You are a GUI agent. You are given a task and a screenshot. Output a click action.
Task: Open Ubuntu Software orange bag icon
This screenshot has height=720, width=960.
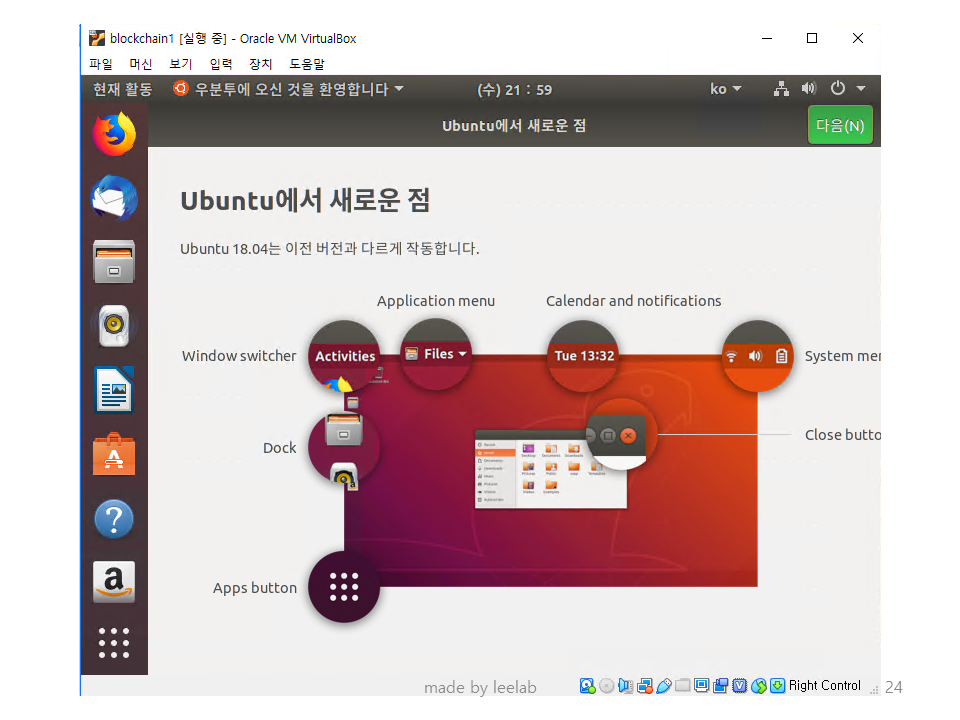(x=114, y=454)
